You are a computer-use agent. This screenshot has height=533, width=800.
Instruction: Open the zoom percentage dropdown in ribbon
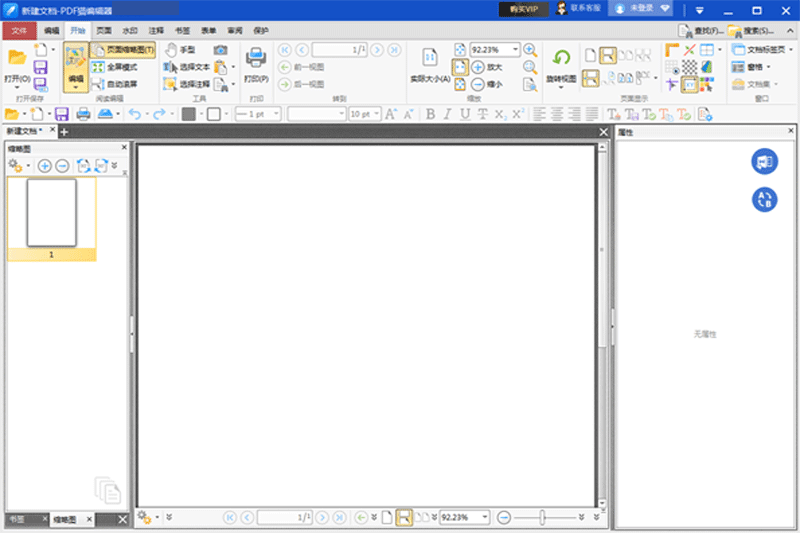516,49
